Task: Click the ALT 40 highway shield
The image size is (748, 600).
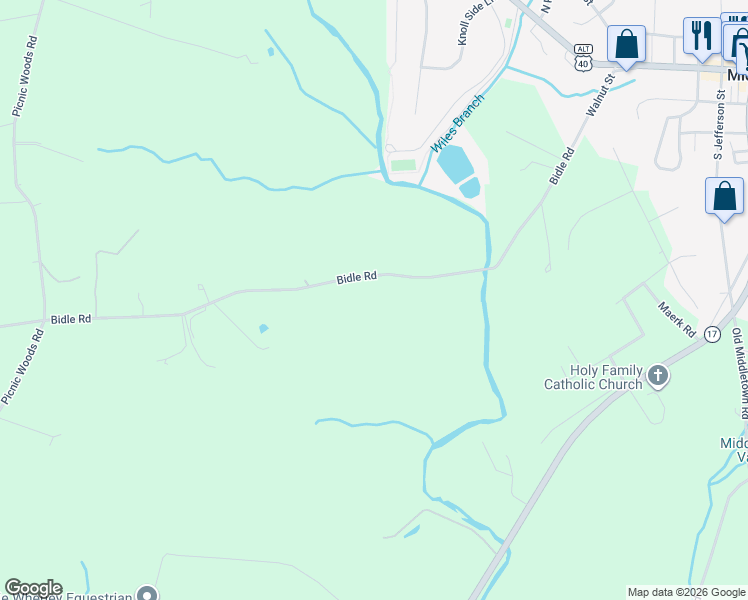Action: click(x=583, y=57)
